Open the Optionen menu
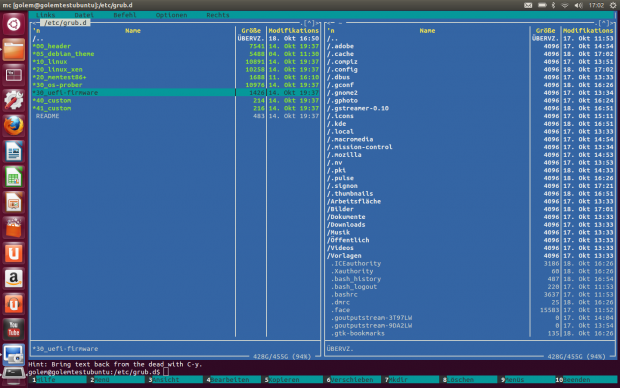The image size is (620, 388). coord(171,15)
